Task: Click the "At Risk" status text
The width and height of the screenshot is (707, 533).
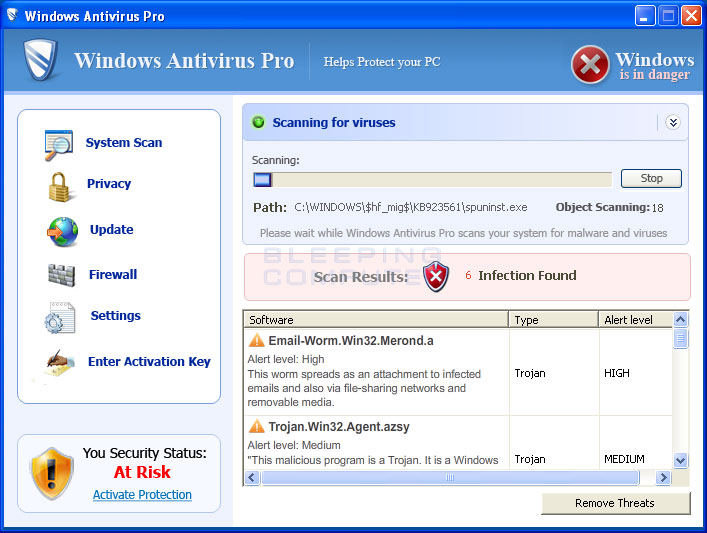Action: (x=142, y=472)
